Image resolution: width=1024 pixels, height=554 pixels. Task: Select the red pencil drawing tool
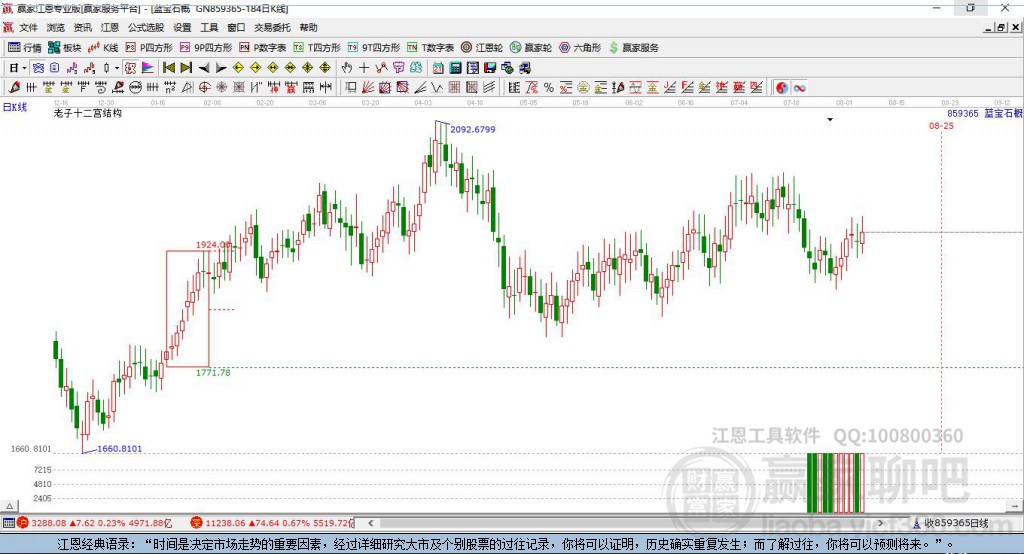(14, 88)
